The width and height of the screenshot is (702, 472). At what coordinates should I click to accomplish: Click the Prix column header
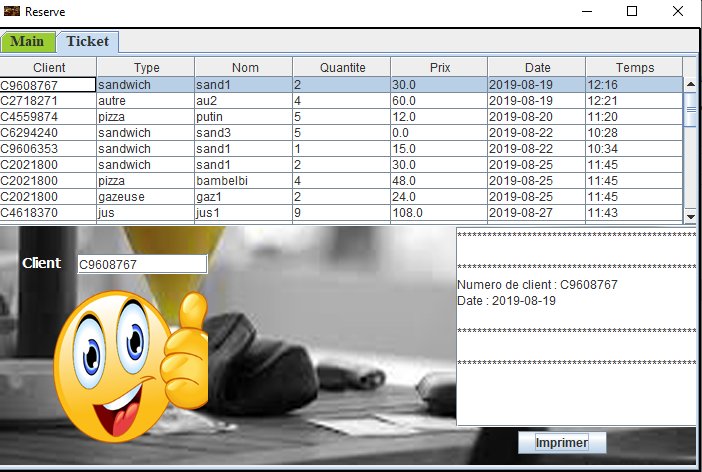[439, 67]
